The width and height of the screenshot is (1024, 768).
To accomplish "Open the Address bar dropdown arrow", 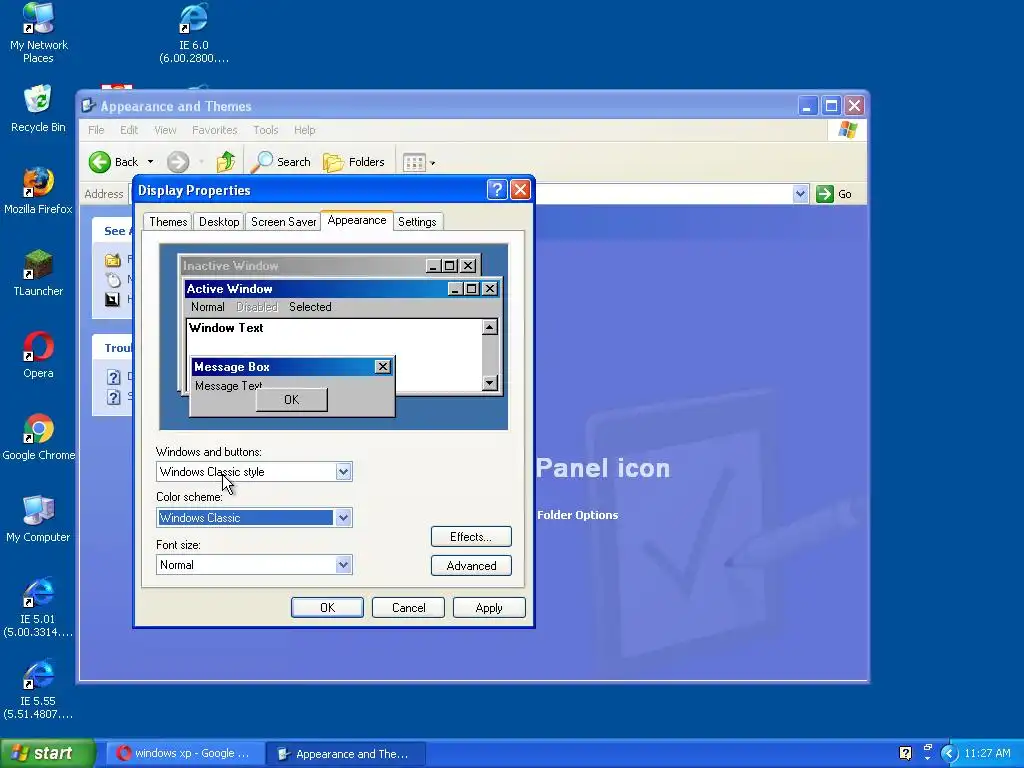I will click(x=801, y=194).
